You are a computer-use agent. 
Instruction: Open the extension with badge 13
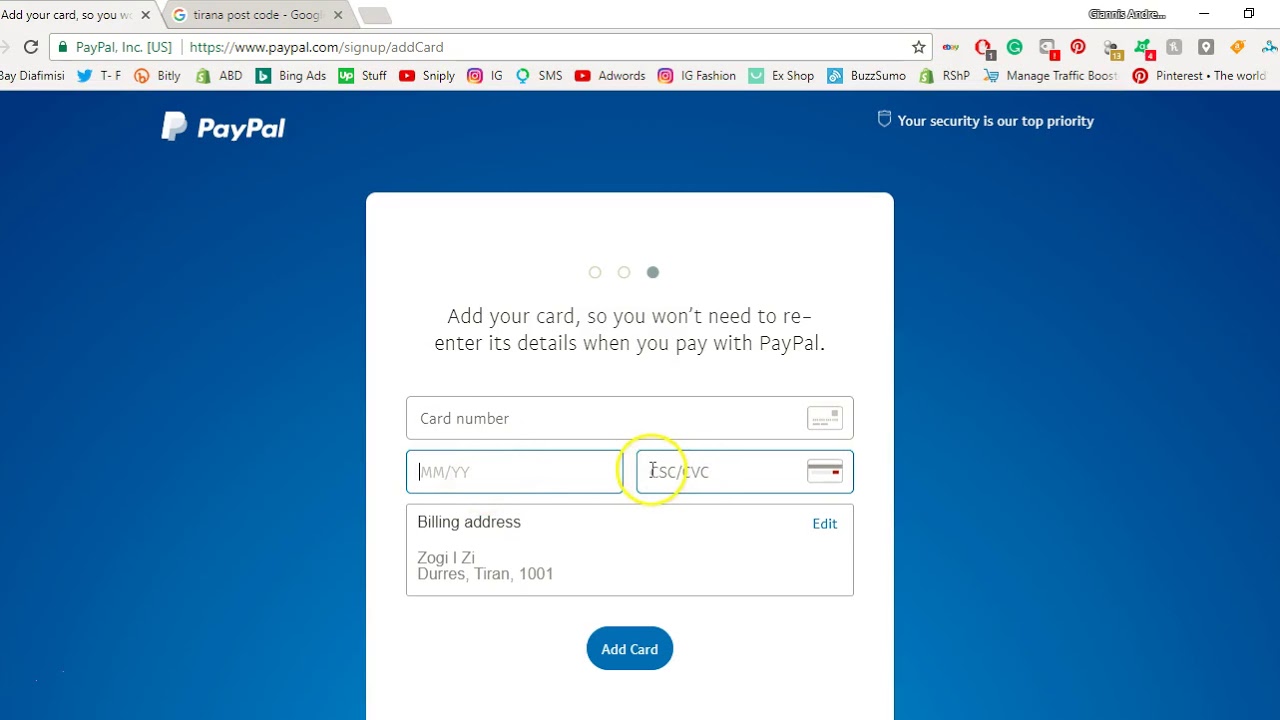(x=1111, y=48)
